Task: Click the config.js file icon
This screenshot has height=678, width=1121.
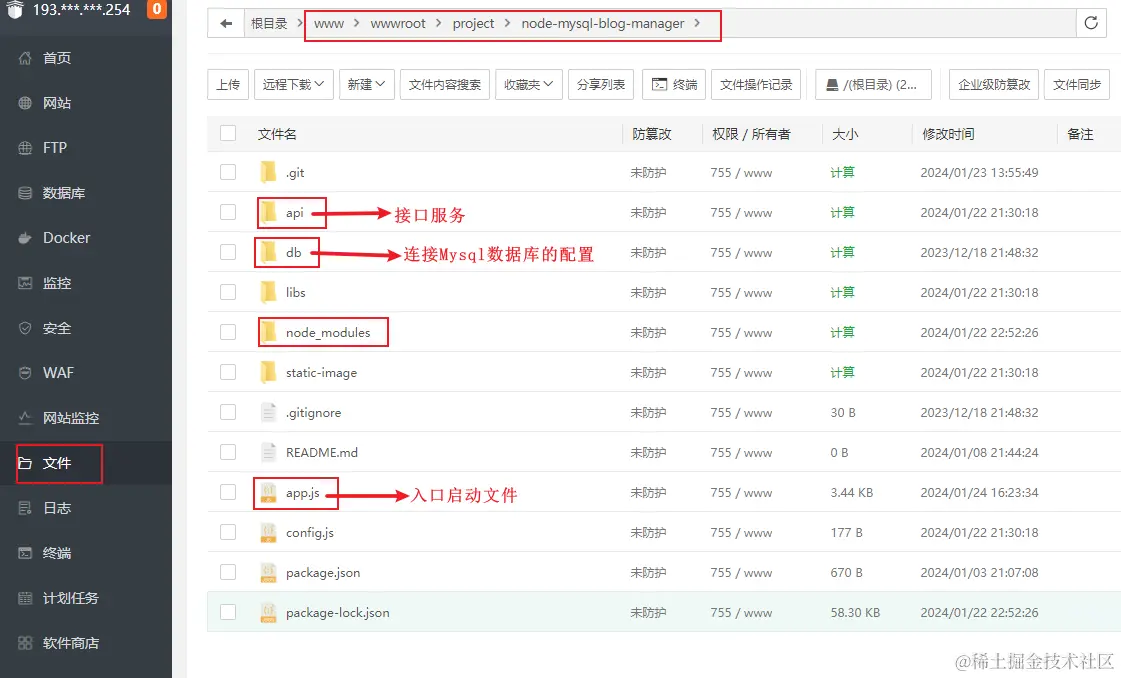Action: point(268,533)
